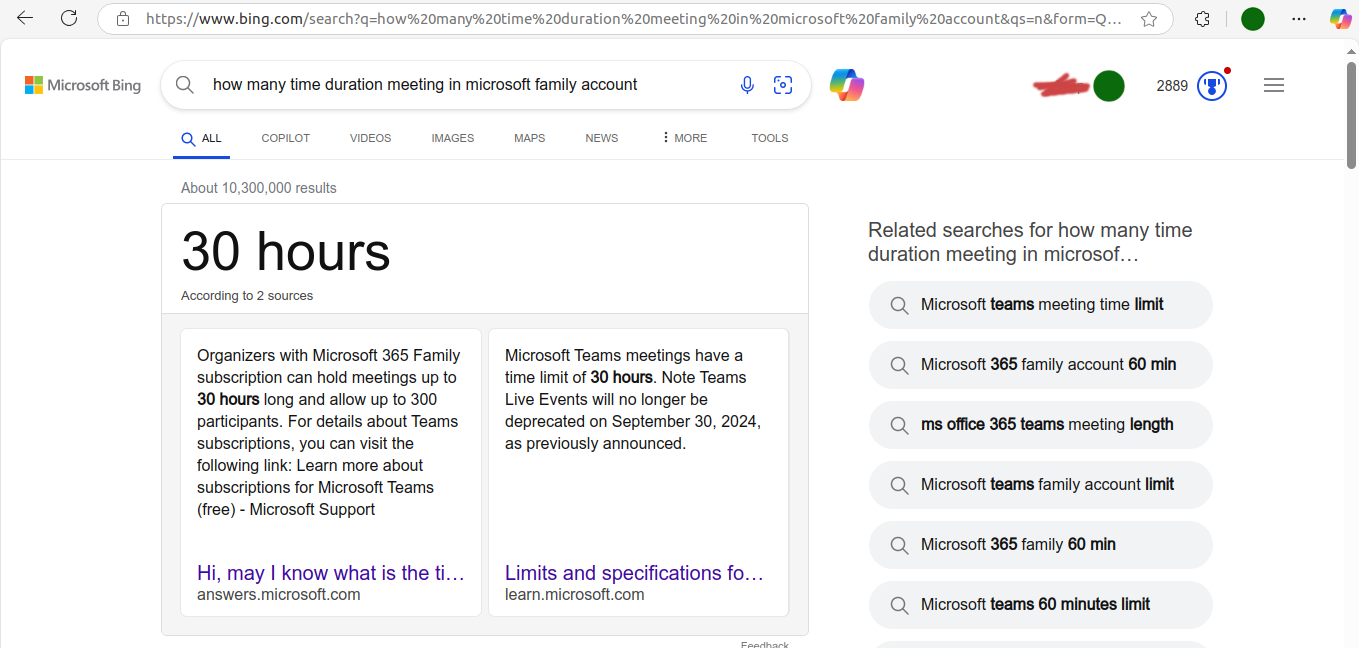
Task: Open the Bing hamburger menu
Action: click(x=1274, y=85)
